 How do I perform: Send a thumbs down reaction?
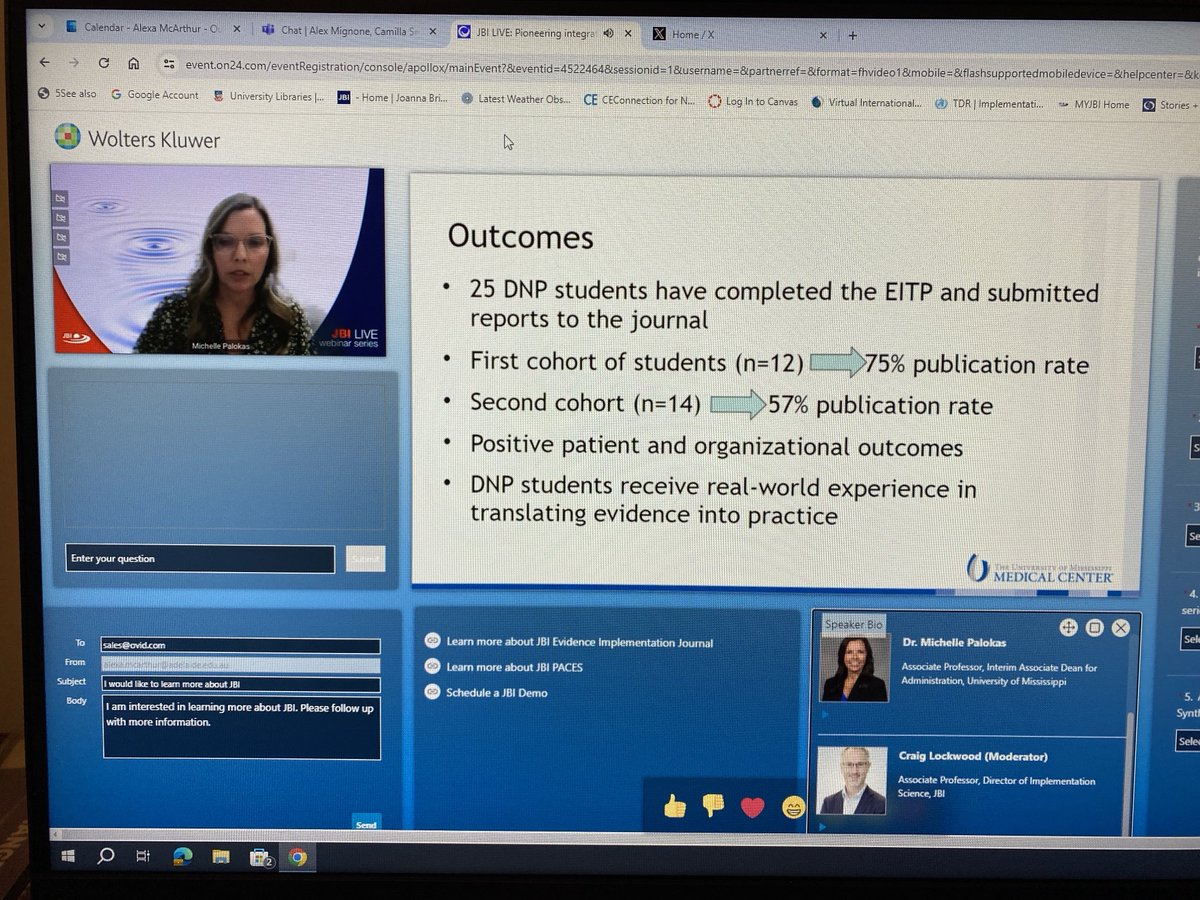coord(713,805)
